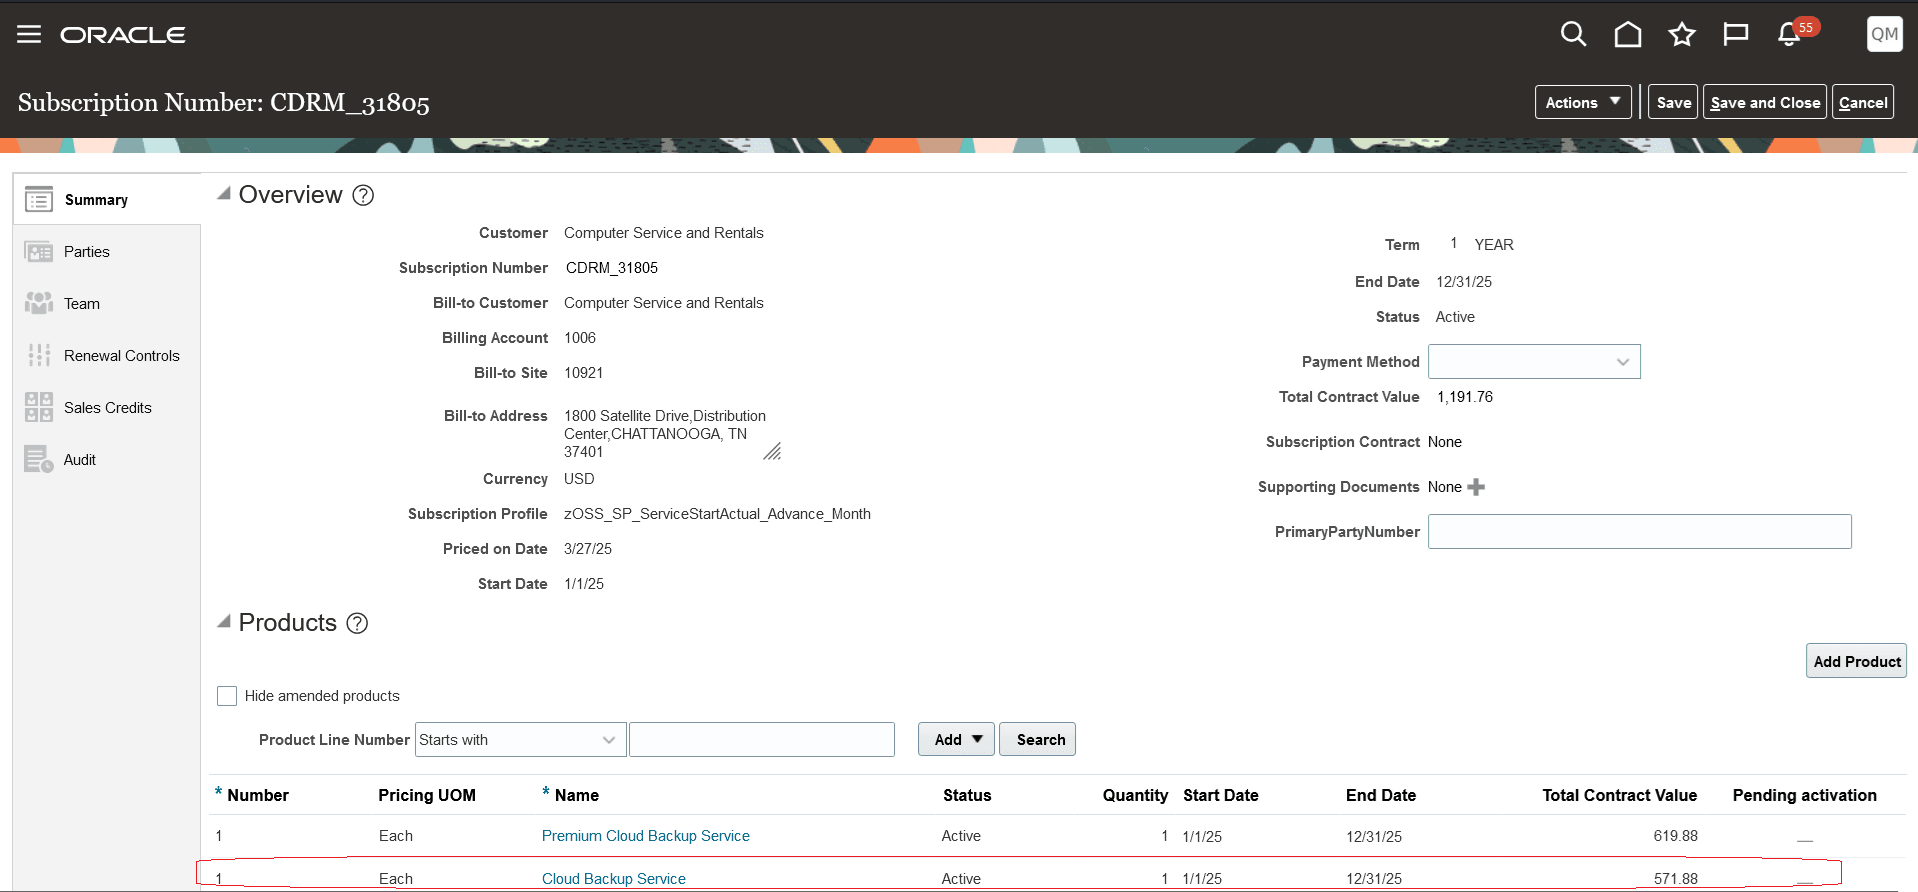Open the hamburger navigator menu
Screen dimensions: 1918x892
click(29, 35)
